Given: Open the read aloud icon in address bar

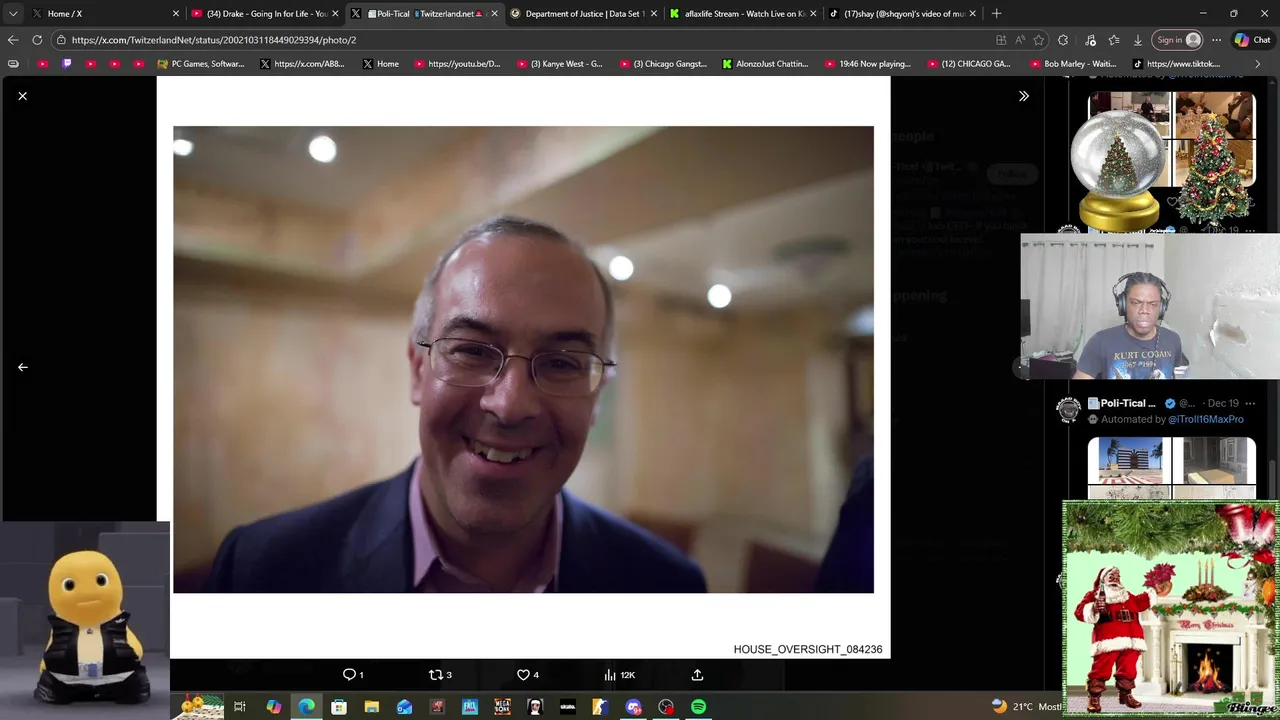Looking at the screenshot, I should tap(1020, 40).
